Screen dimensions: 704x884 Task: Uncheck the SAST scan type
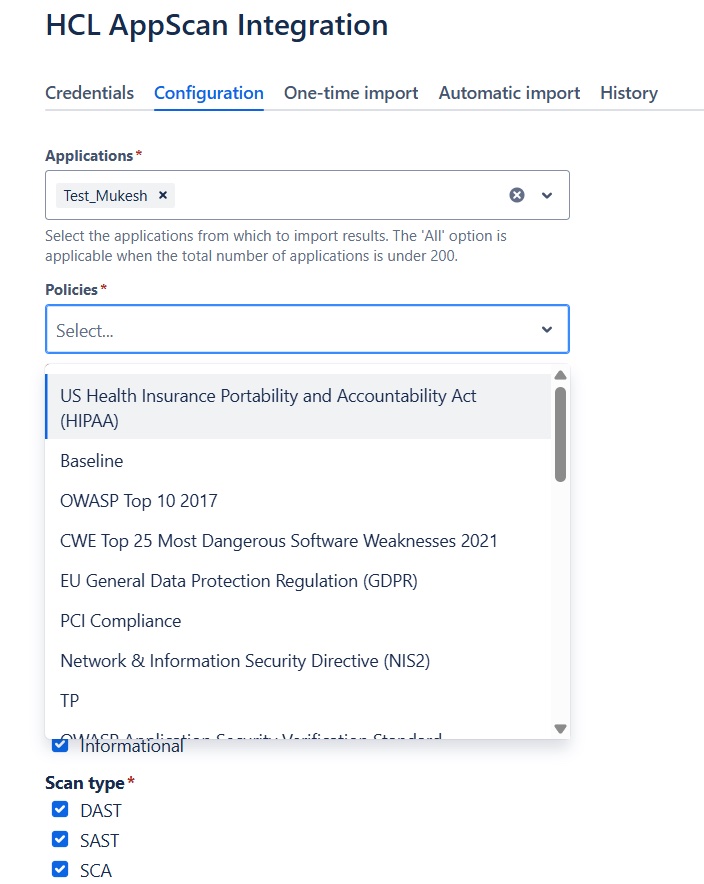[60, 840]
